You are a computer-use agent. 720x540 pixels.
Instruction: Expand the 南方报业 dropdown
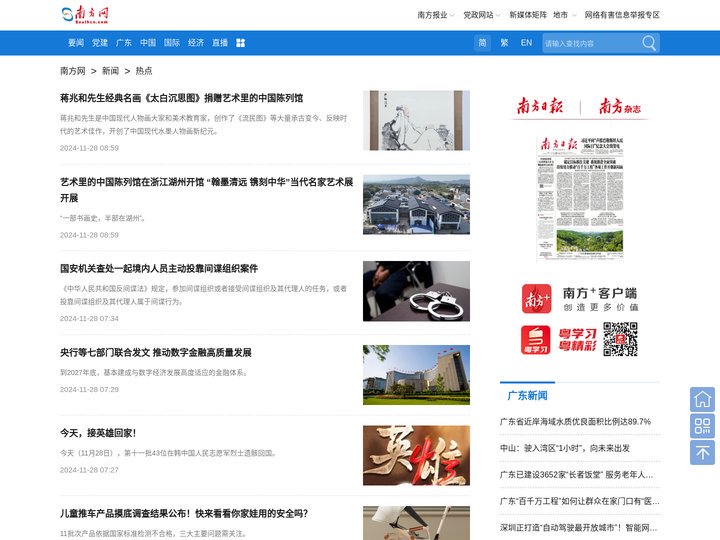coord(435,15)
